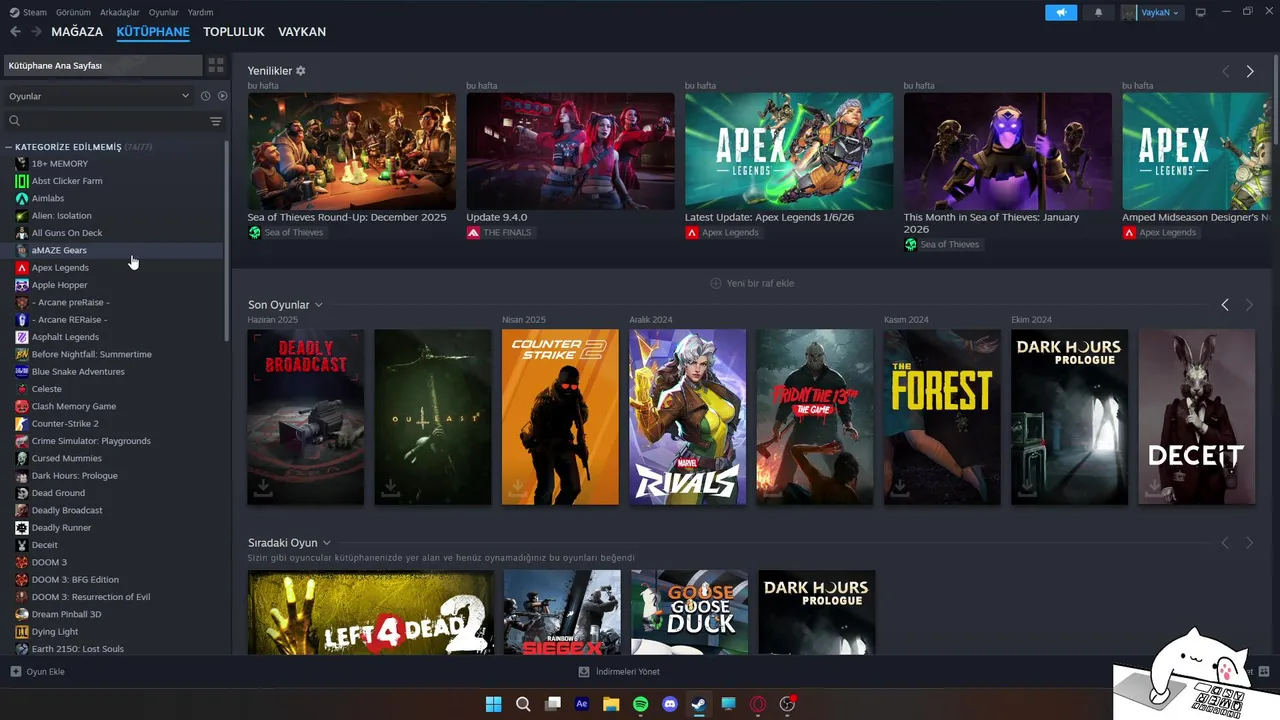Open the VAYKAN profile tab
The height and width of the screenshot is (720, 1280).
302,32
